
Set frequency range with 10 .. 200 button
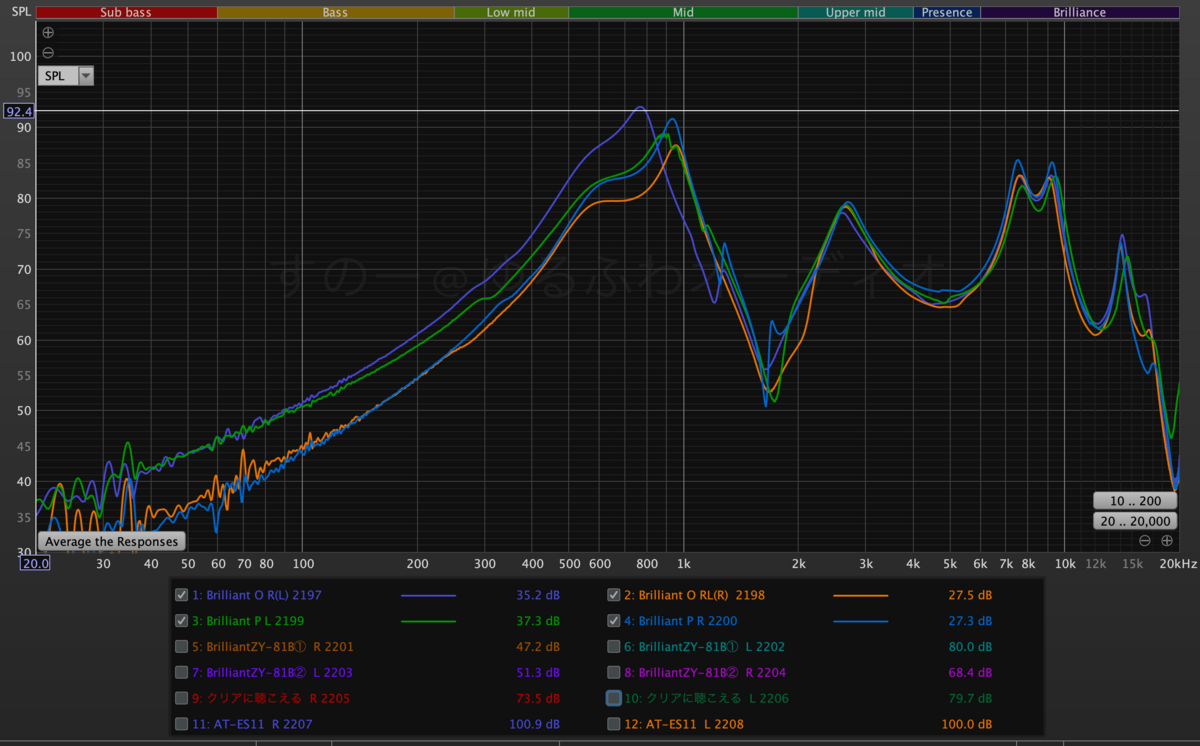(1133, 500)
